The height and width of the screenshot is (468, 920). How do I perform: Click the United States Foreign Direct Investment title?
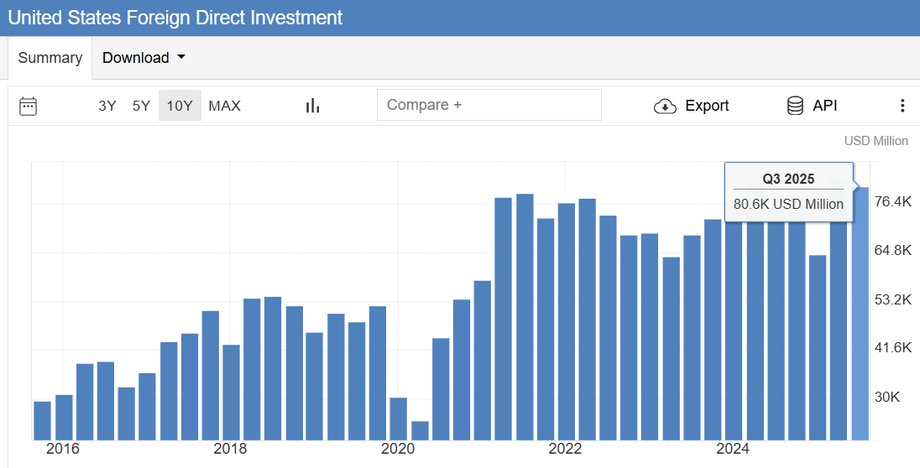[x=175, y=18]
